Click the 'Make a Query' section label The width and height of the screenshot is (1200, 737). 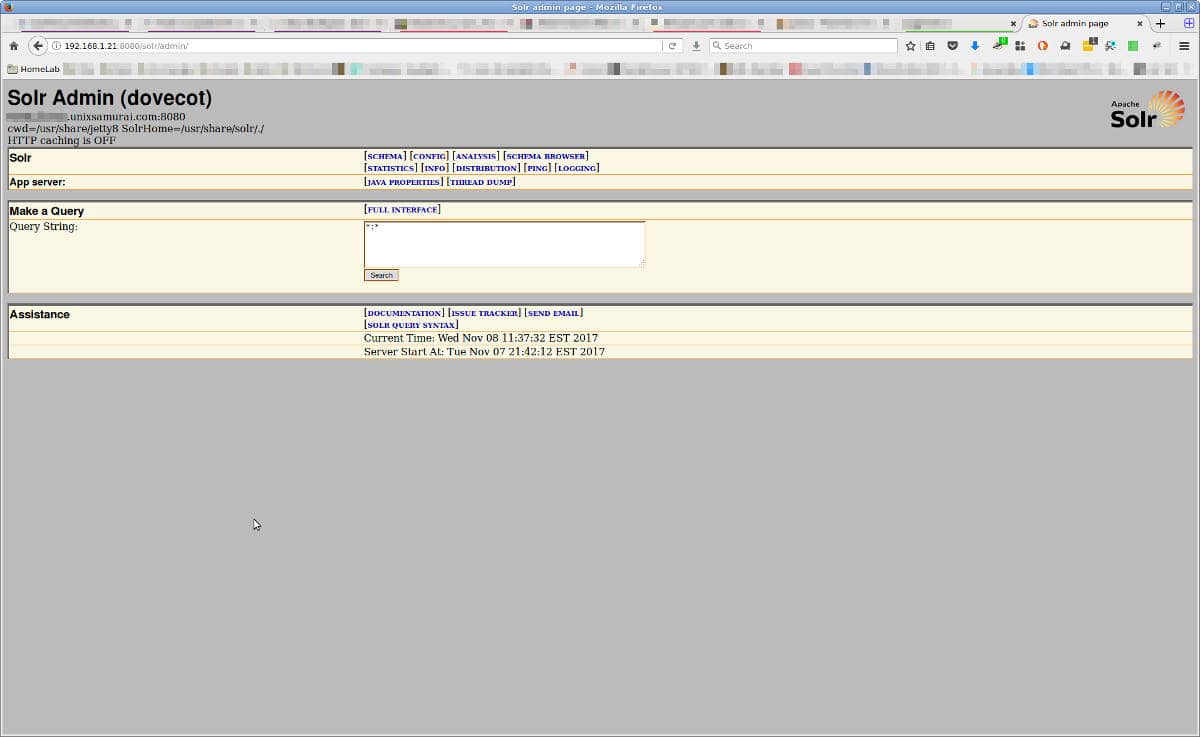coord(47,211)
